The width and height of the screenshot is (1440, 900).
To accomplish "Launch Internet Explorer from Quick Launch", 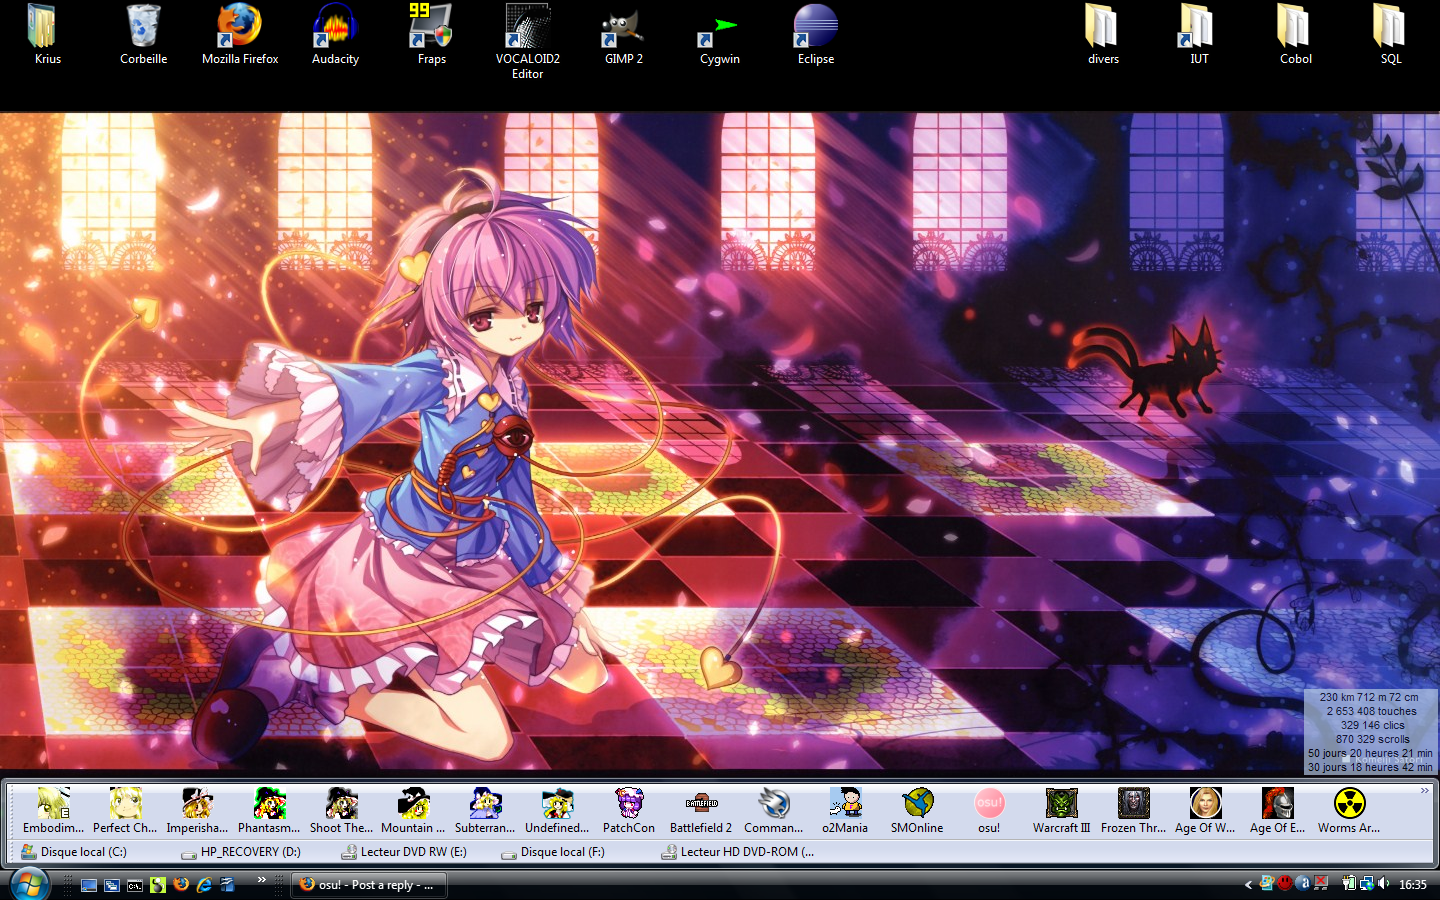I will 204,885.
